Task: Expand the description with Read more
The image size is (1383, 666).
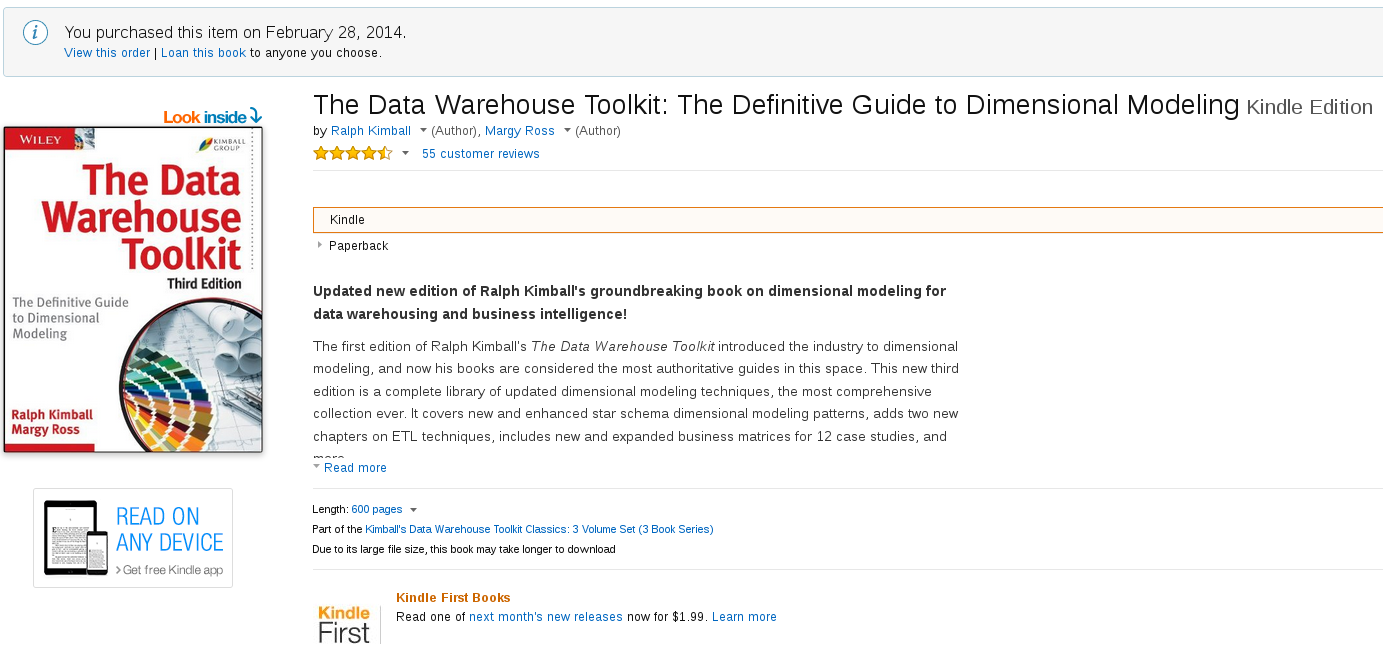Action: (x=355, y=468)
